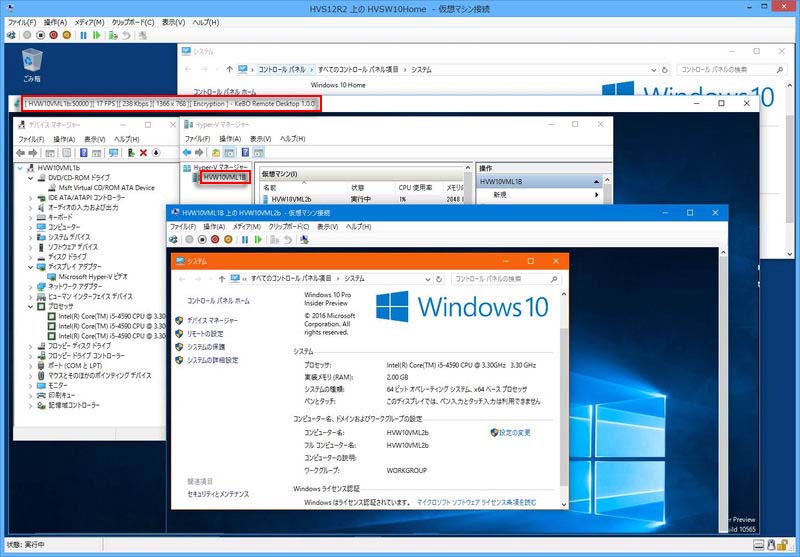Click red Shut Down icon in HVSW10Home toolbar
The image size is (800, 557).
54,35
